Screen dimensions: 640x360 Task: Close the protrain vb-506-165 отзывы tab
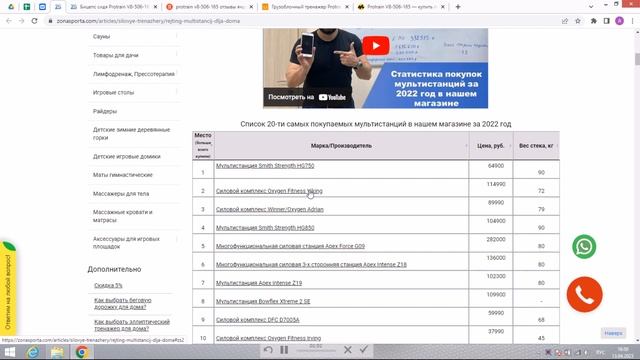(251, 7)
